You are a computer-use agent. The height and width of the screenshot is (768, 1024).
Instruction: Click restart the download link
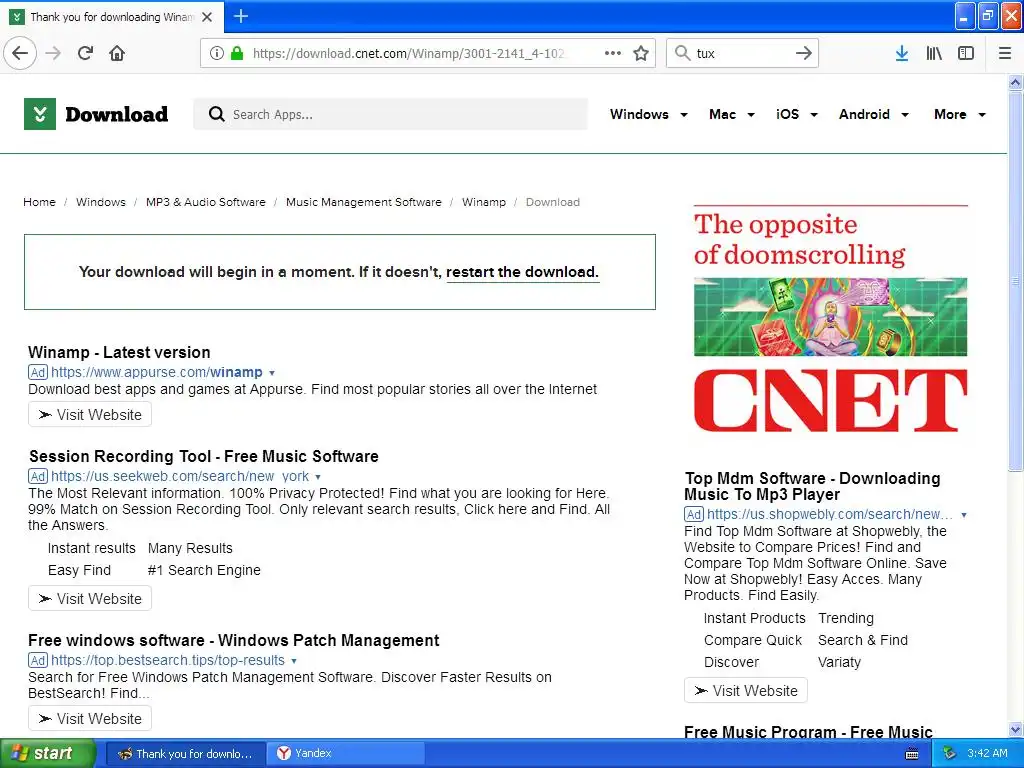[x=522, y=272]
